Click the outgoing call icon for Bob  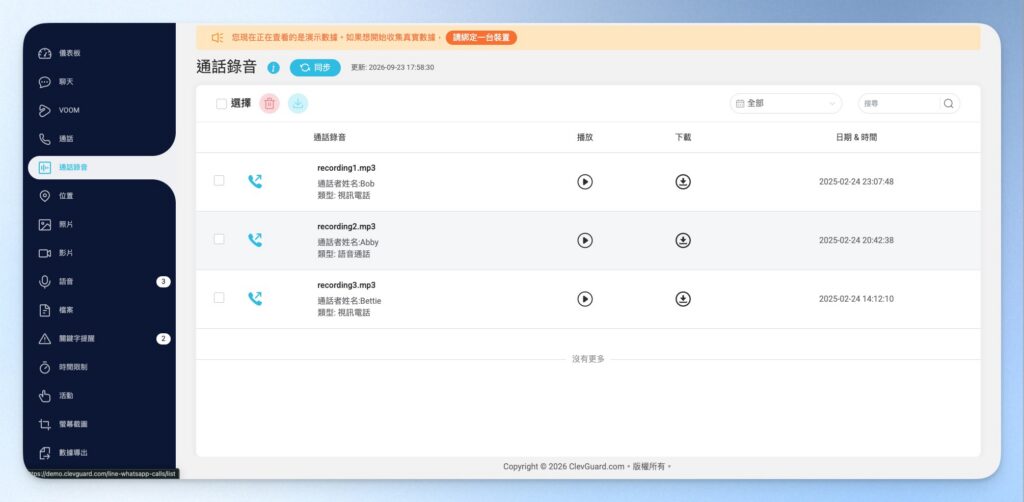(255, 181)
